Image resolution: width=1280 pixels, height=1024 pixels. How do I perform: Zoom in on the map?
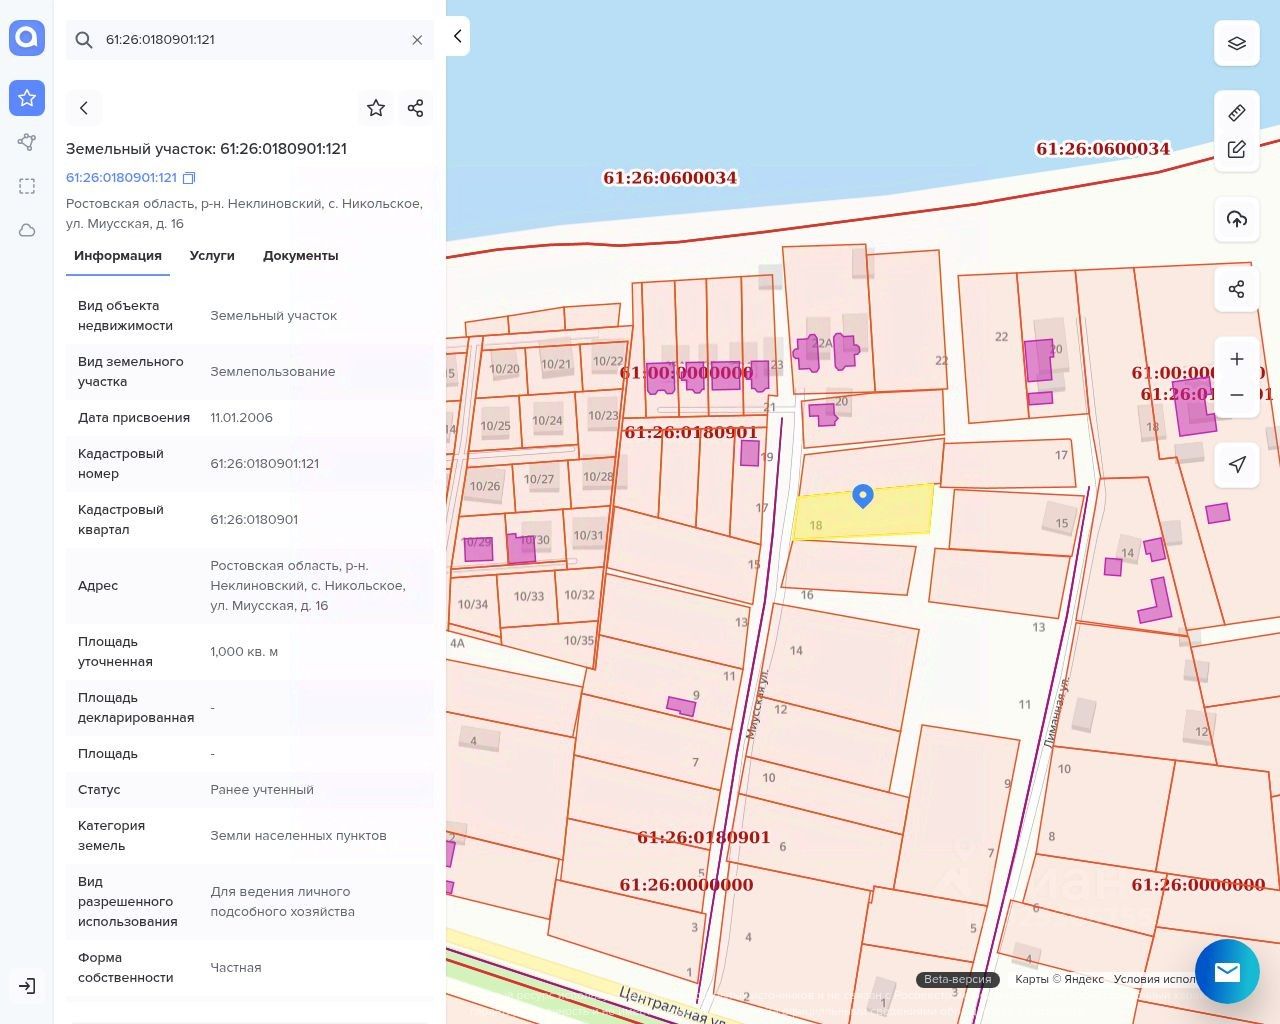pyautogui.click(x=1236, y=359)
